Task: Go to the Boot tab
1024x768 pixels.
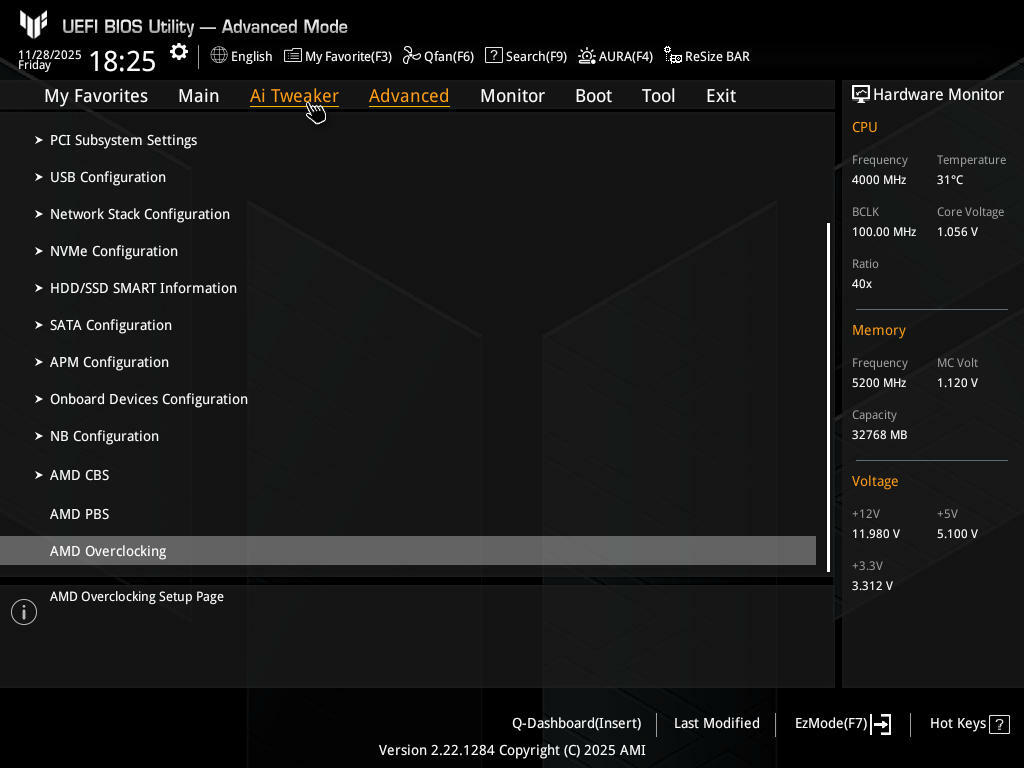Action: point(593,96)
